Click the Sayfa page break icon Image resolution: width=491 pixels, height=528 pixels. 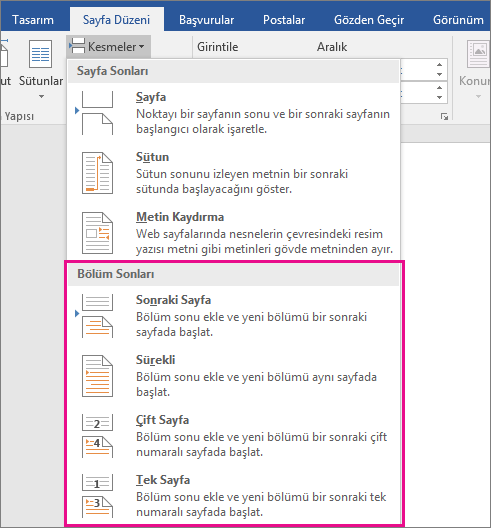(97, 113)
